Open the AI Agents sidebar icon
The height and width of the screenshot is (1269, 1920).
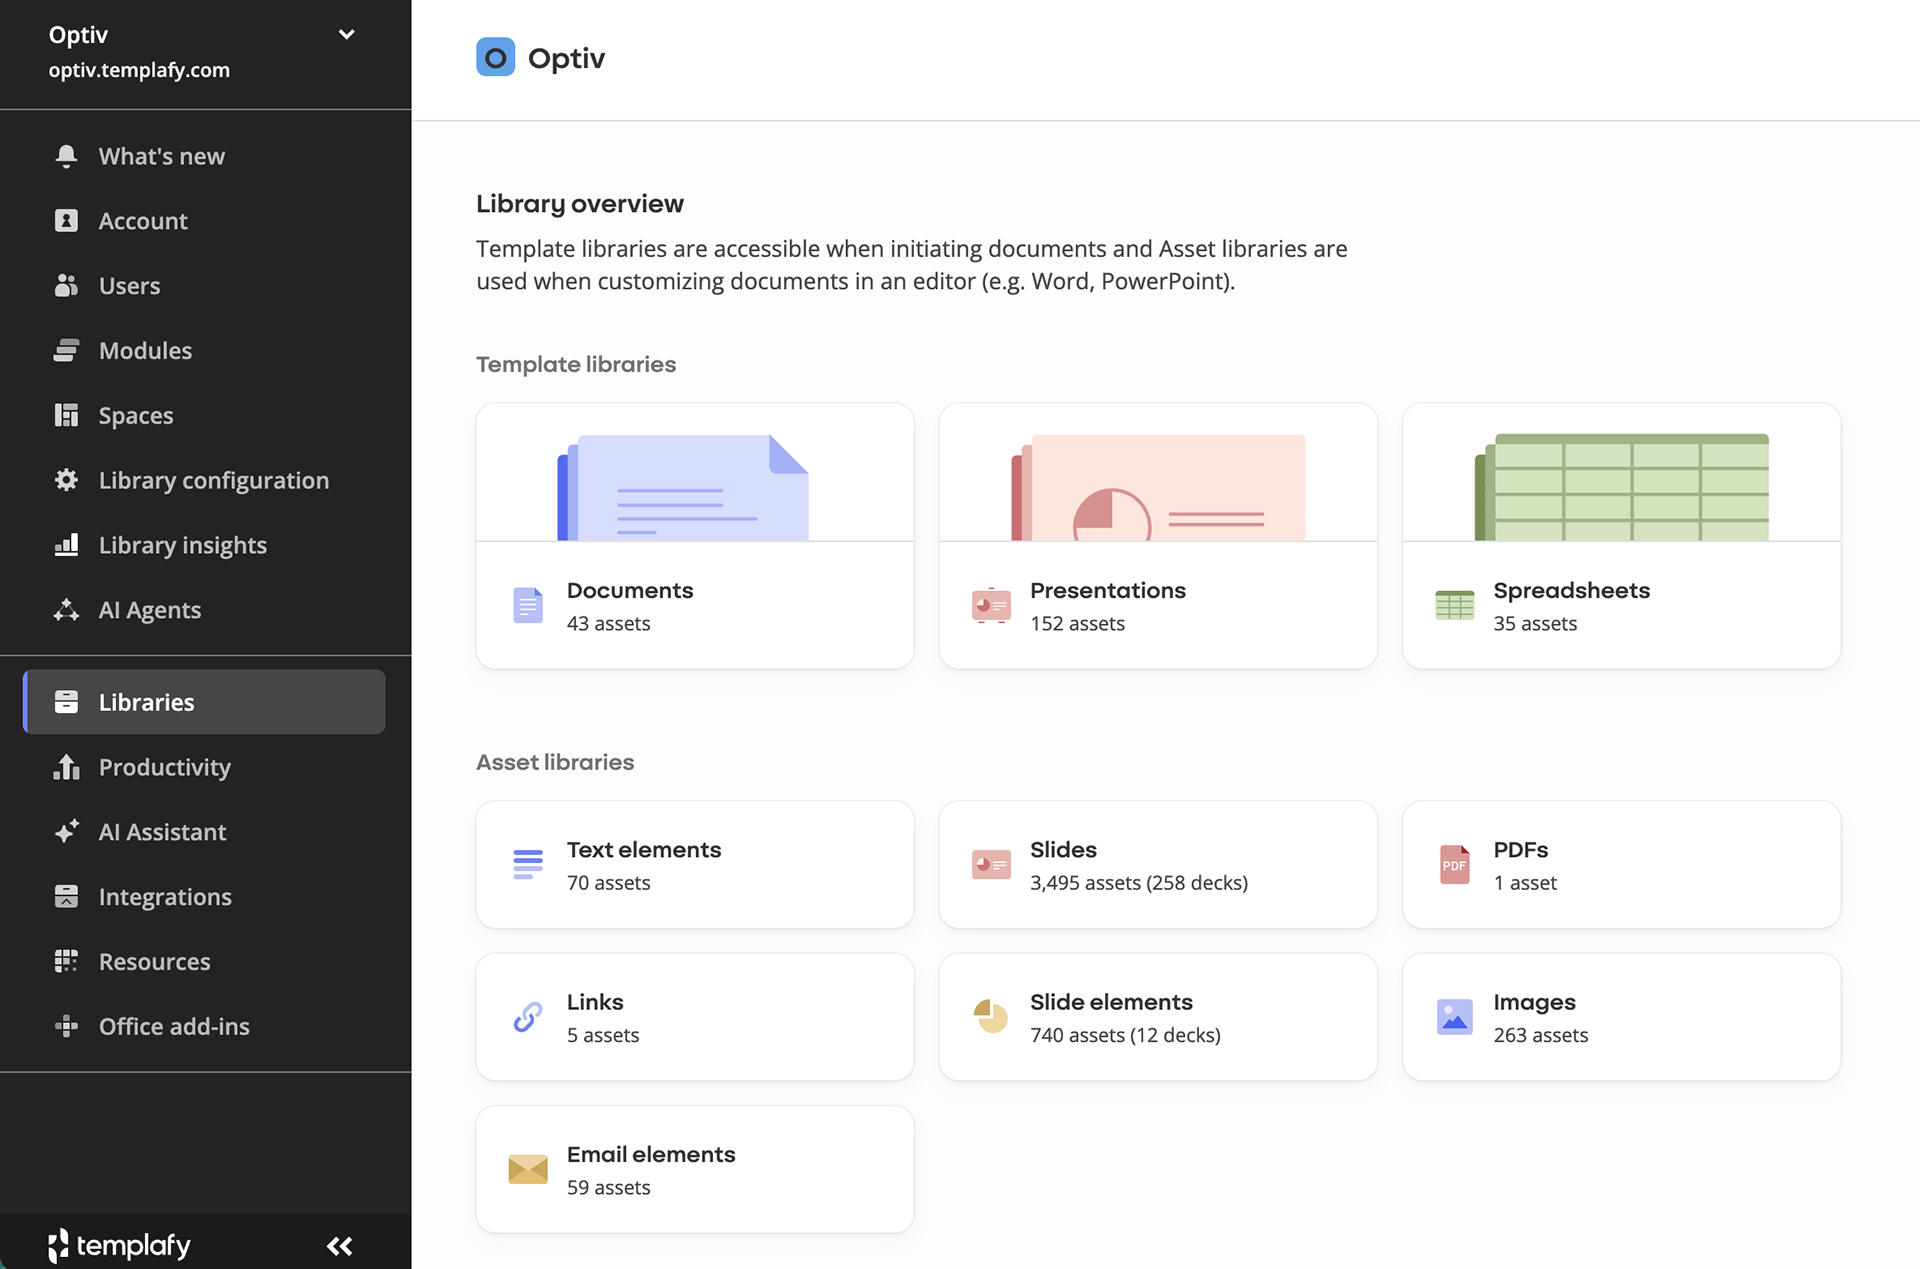click(x=66, y=610)
